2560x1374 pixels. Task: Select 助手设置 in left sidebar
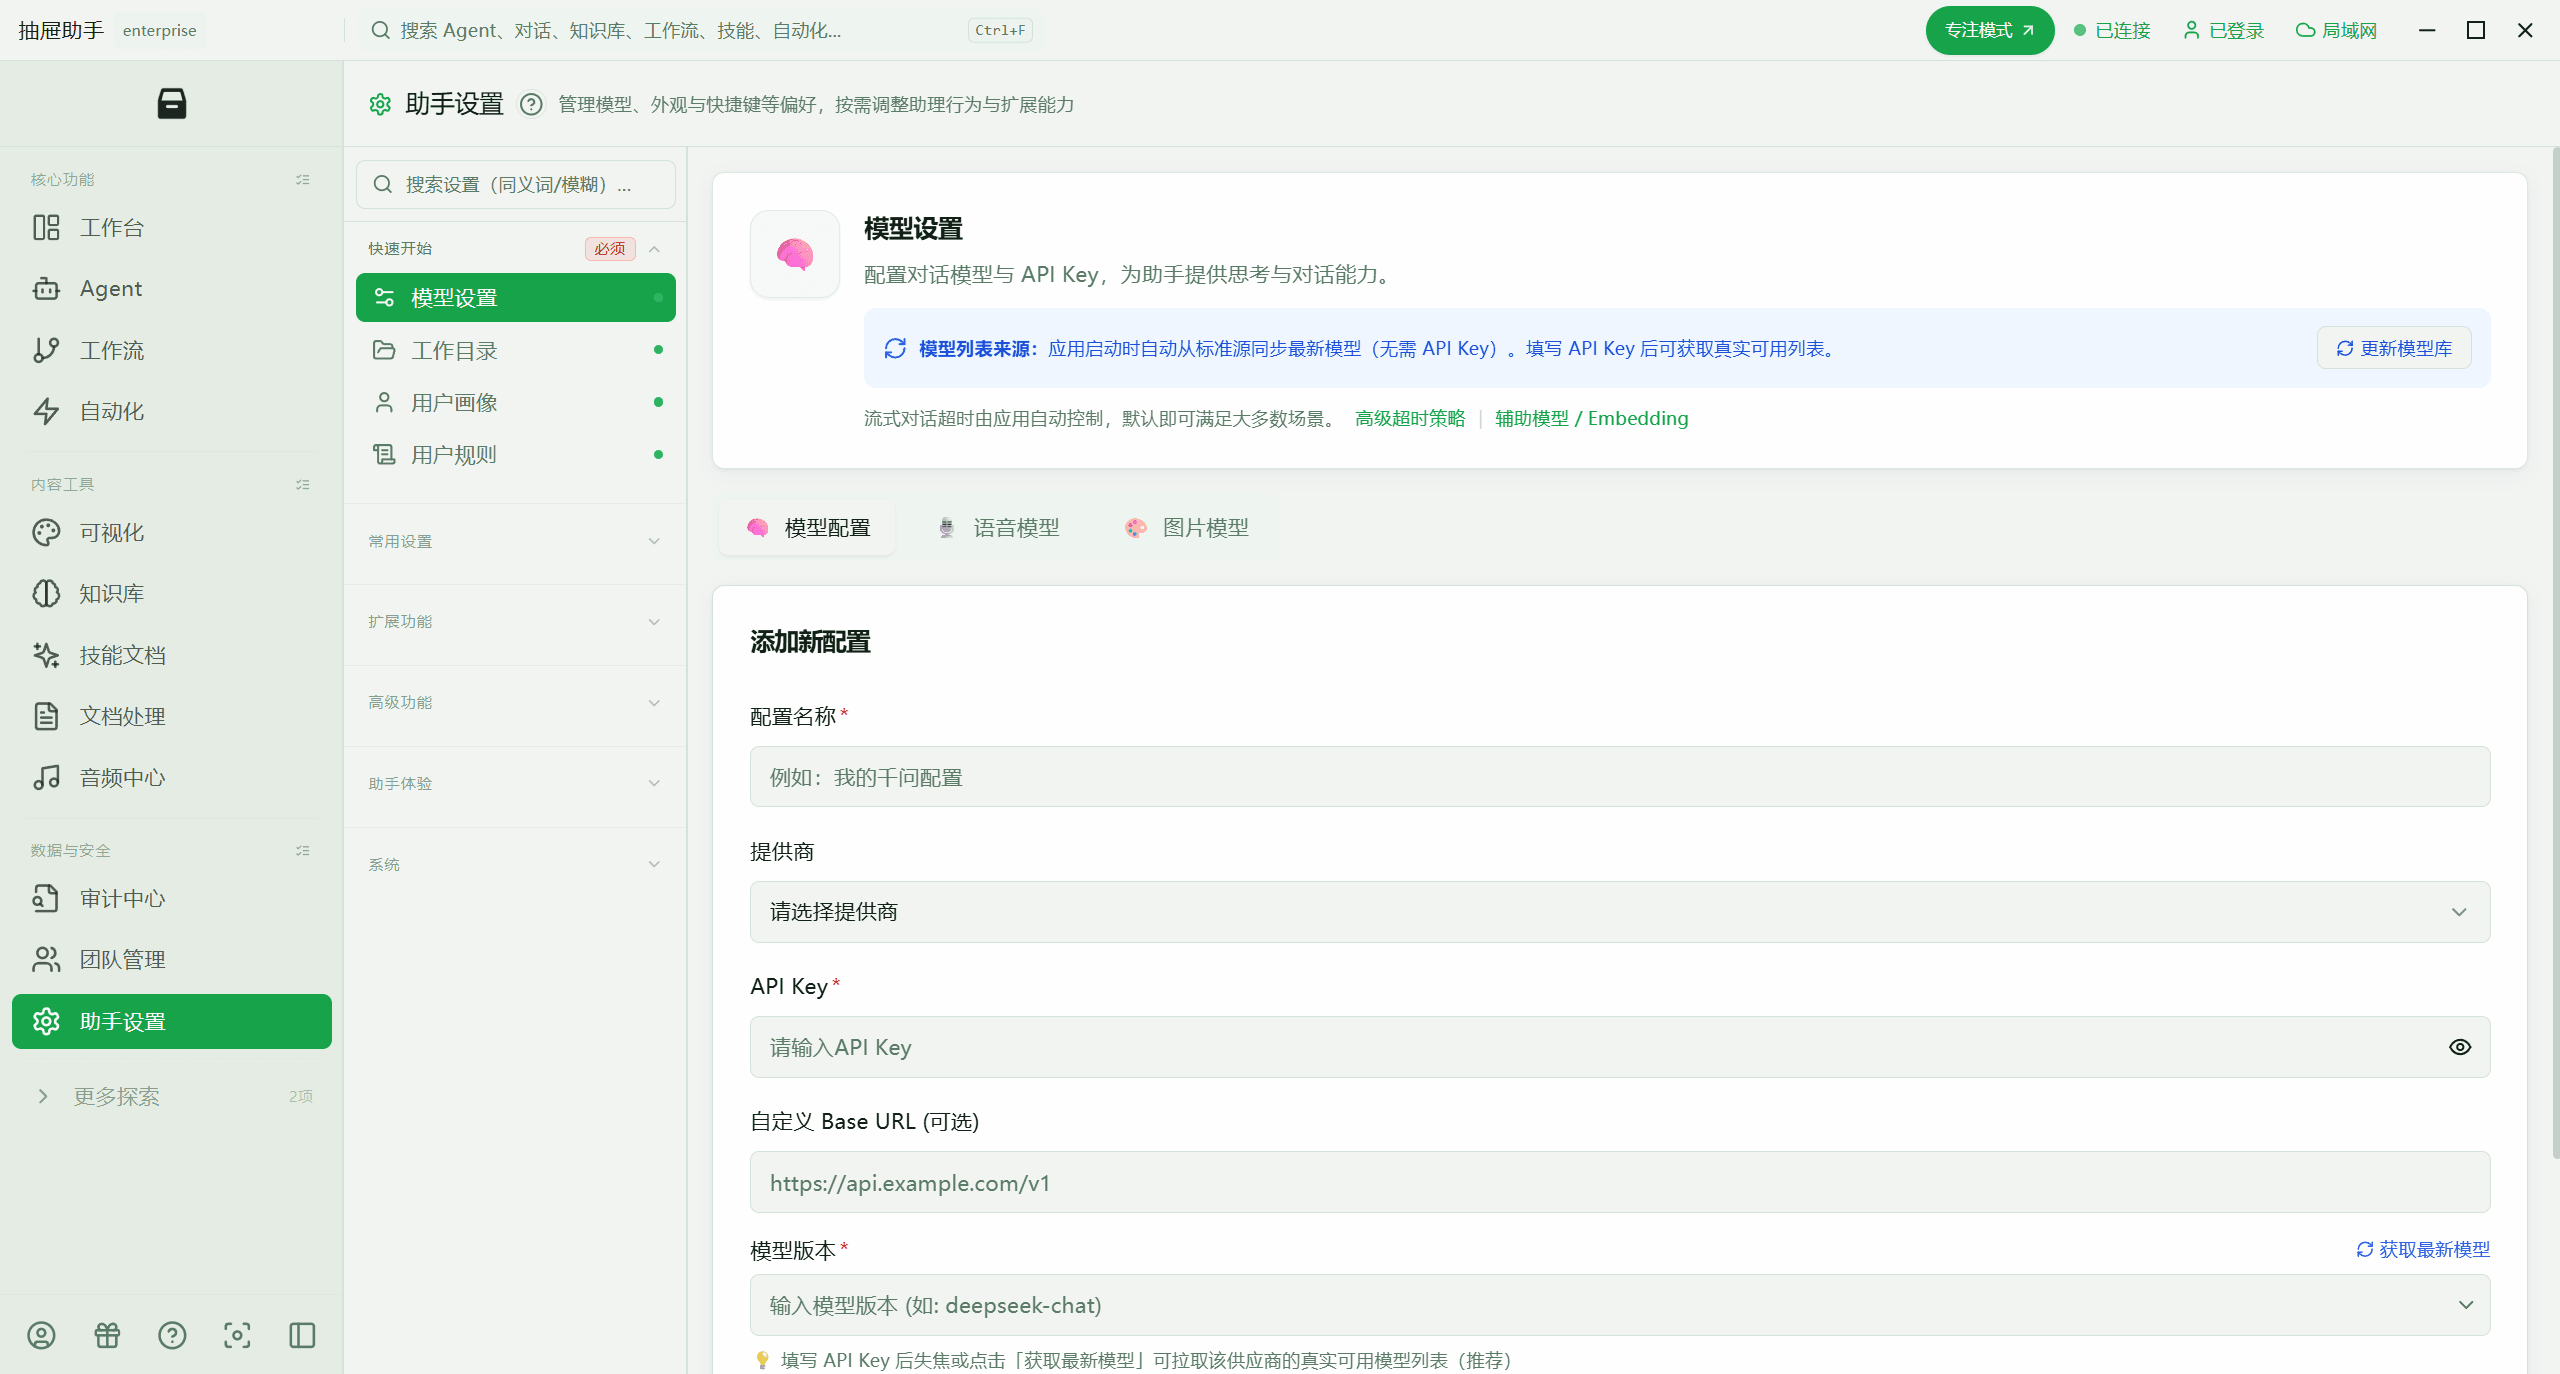coord(172,1022)
